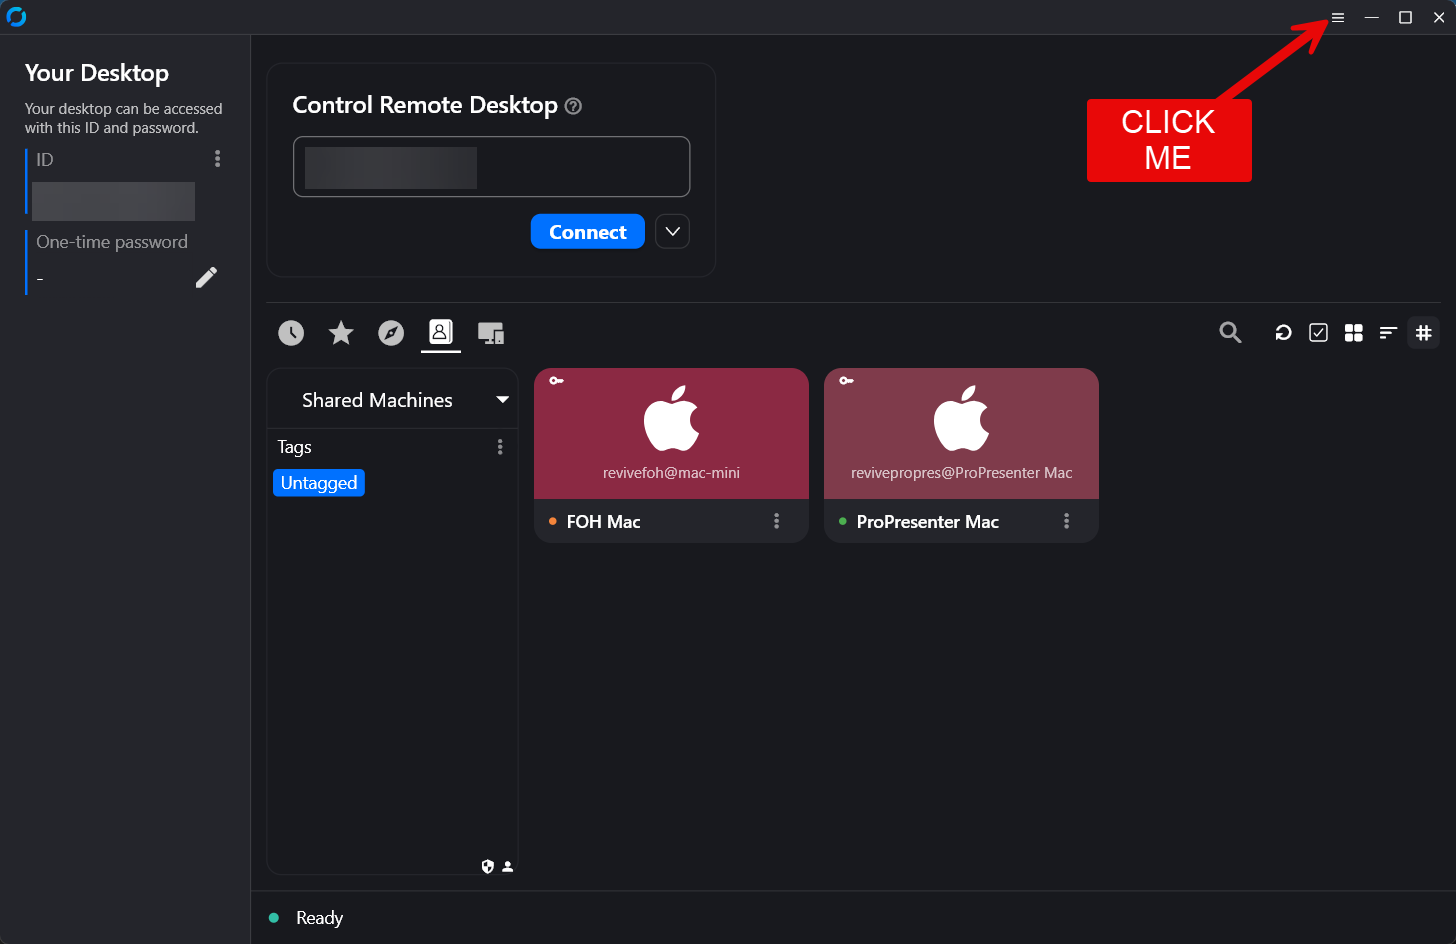
Task: Click the search magnifier icon
Action: pyautogui.click(x=1230, y=333)
